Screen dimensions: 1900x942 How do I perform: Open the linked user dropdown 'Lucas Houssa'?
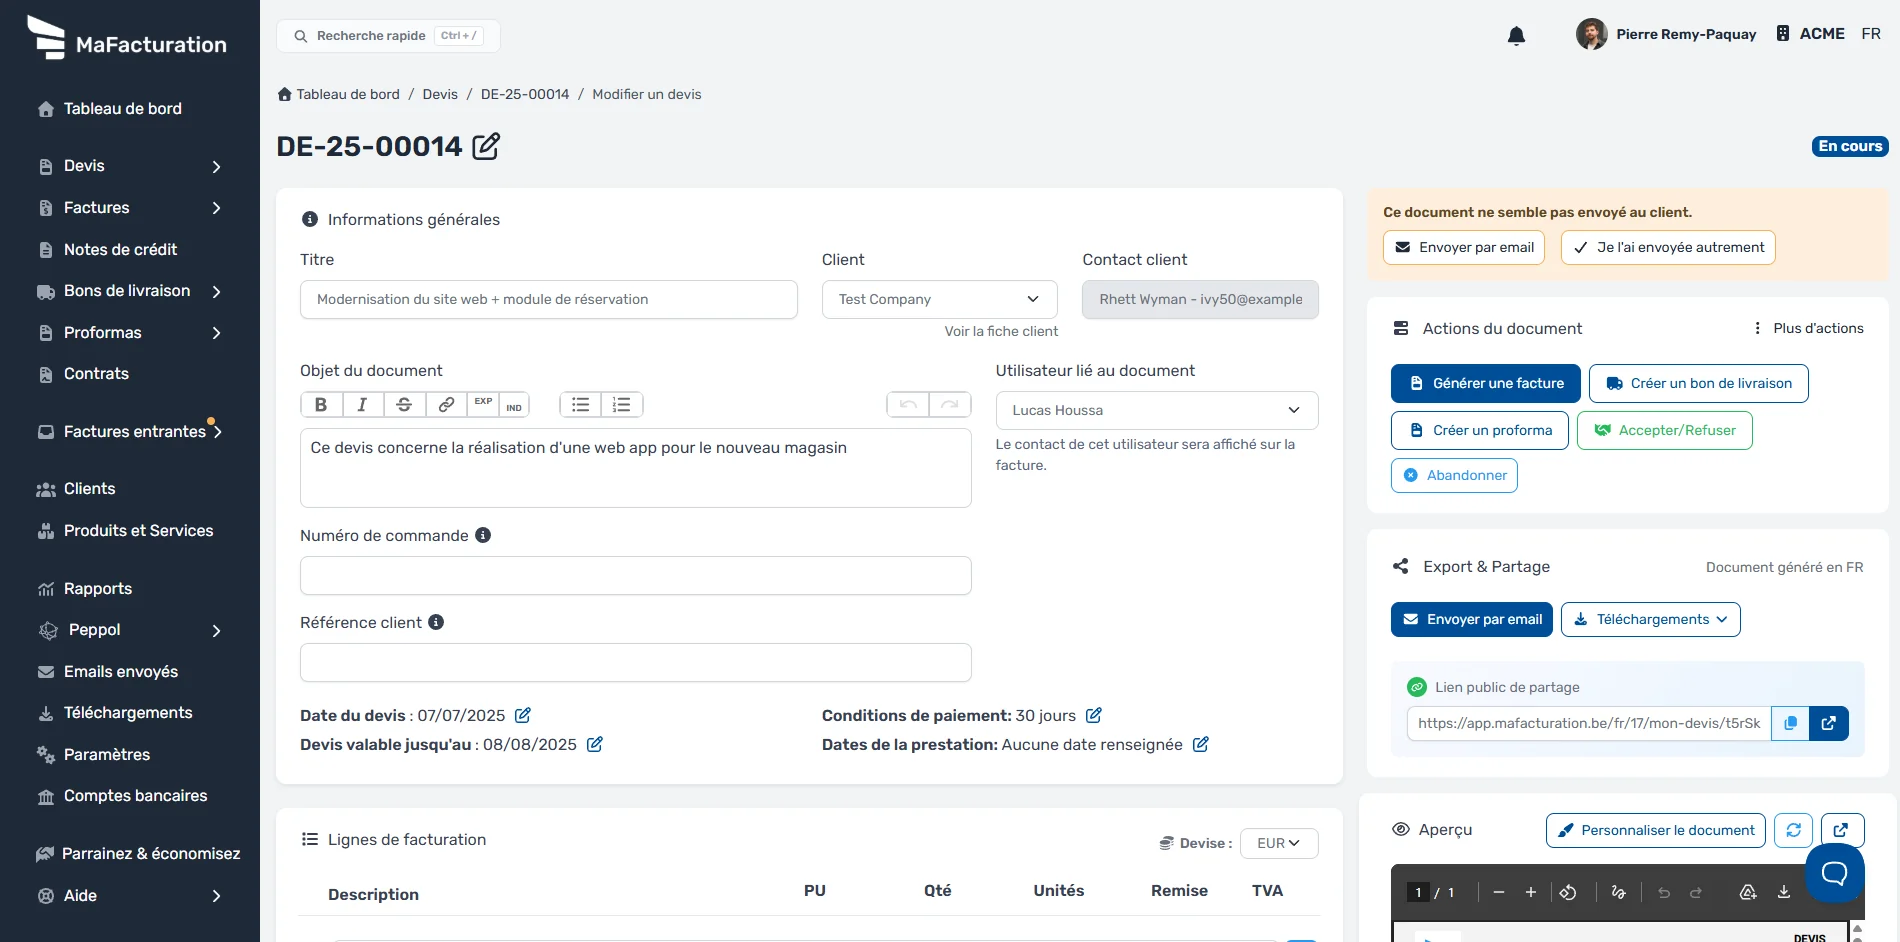coord(1157,410)
